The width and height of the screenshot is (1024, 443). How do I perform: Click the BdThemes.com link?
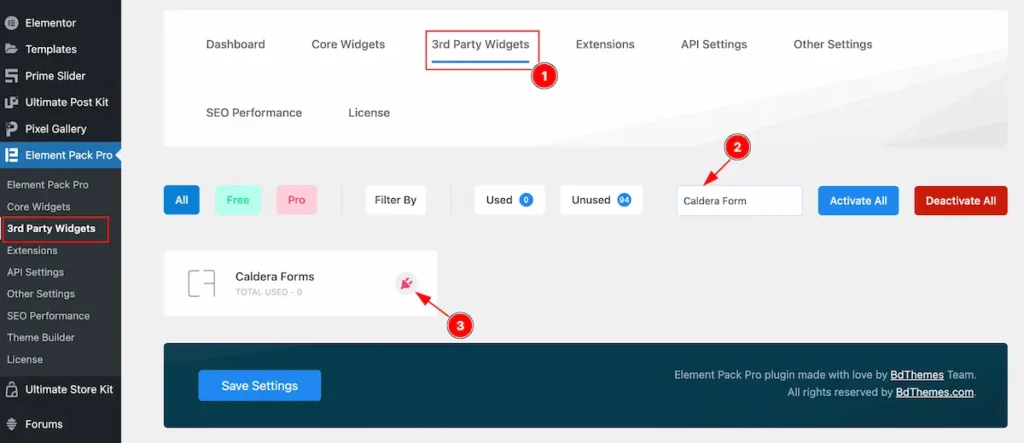click(934, 392)
